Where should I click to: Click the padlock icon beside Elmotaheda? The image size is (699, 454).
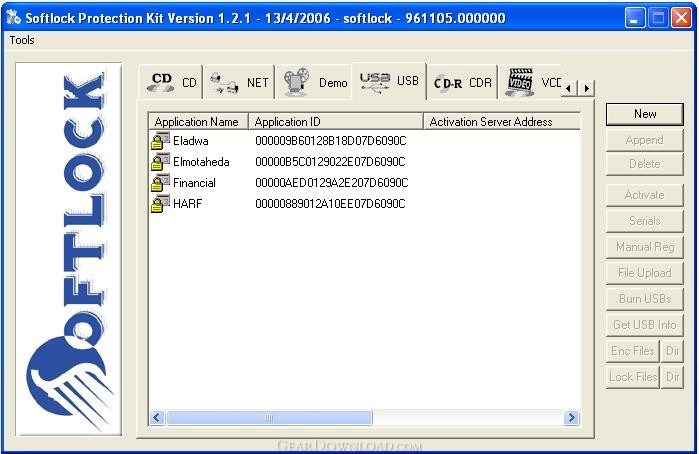tap(160, 161)
